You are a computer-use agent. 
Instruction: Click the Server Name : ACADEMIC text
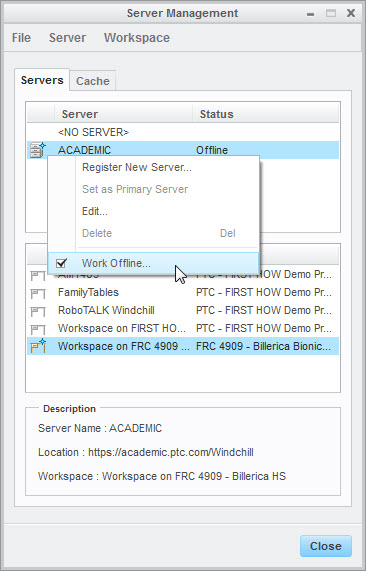point(100,428)
